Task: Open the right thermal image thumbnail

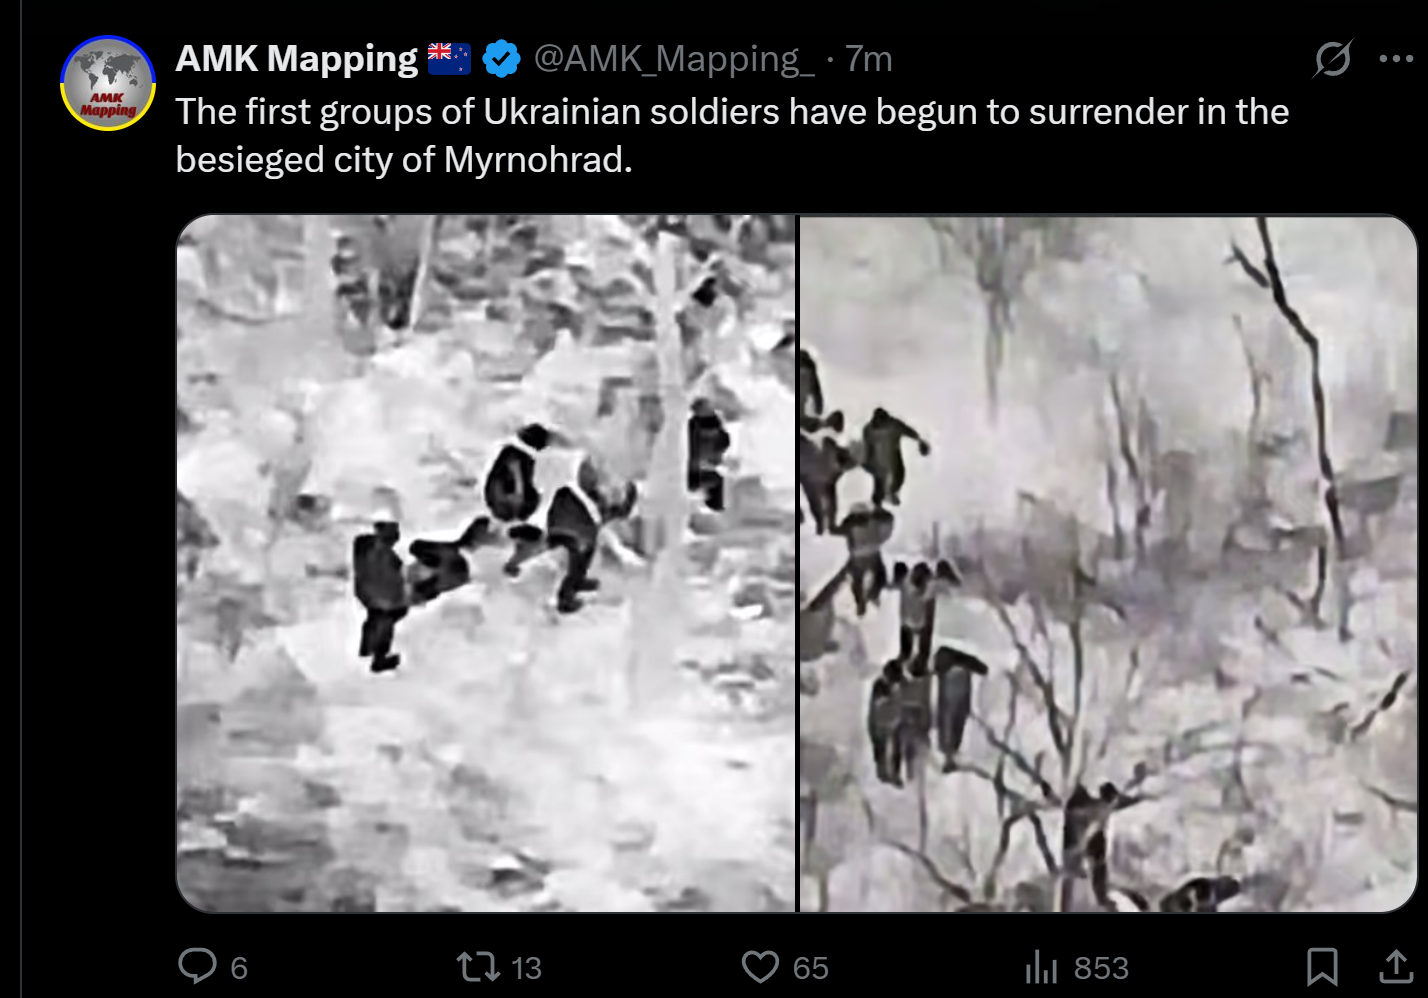Action: pos(1108,563)
